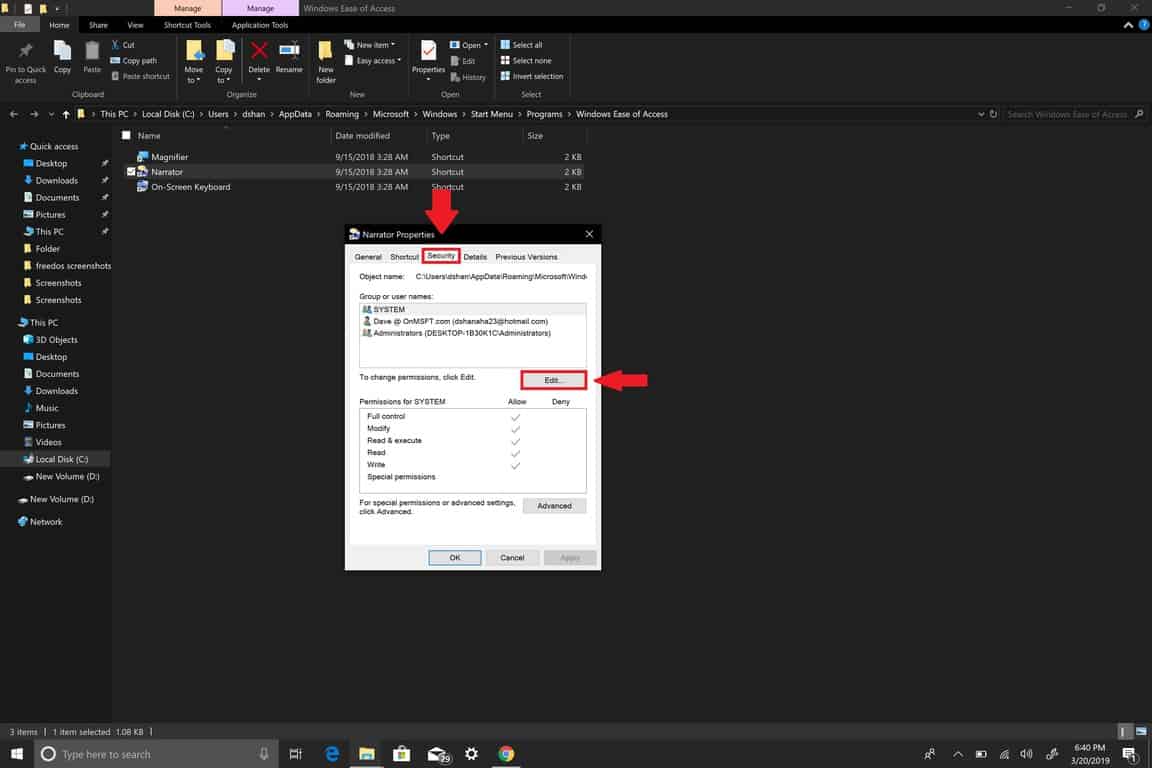Click the Advanced button
This screenshot has height=768, width=1152.
point(554,506)
